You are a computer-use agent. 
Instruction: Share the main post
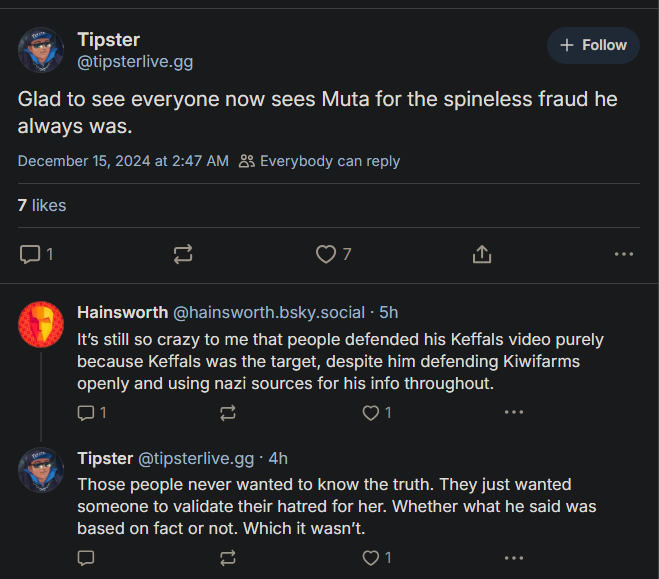tap(481, 254)
